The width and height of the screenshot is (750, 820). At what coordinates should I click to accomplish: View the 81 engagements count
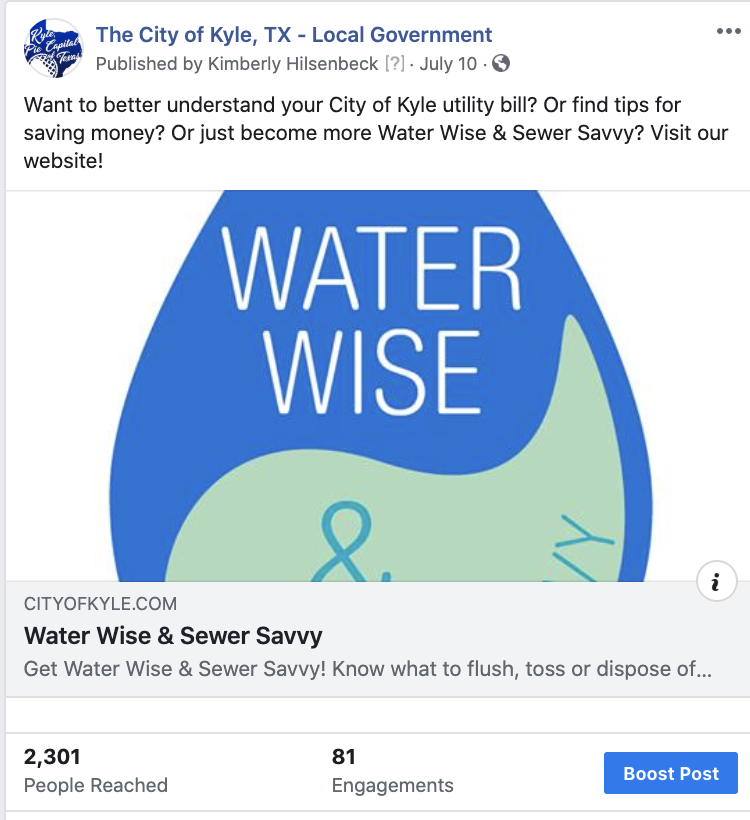pyautogui.click(x=344, y=757)
